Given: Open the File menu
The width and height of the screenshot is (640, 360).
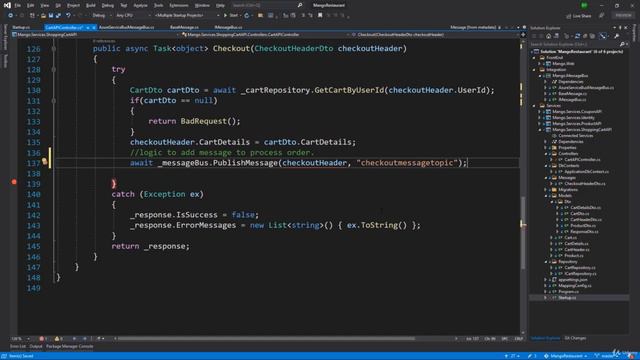Looking at the screenshot, I should [18, 5].
